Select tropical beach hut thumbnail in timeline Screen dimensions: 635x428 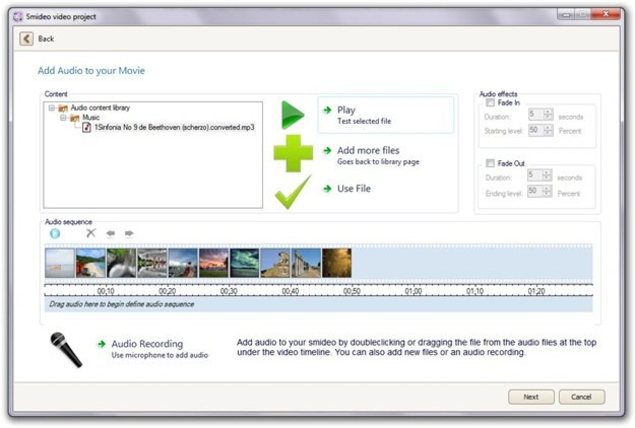pos(91,263)
